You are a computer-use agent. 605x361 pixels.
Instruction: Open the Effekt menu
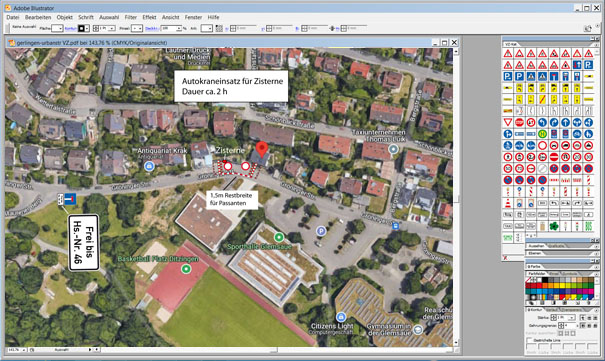click(149, 17)
